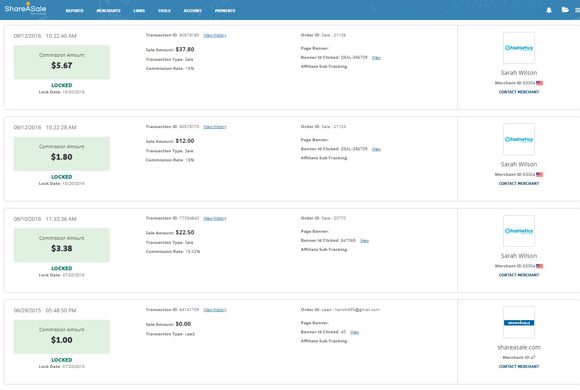
Task: Open the Tools menu
Action: (x=164, y=11)
